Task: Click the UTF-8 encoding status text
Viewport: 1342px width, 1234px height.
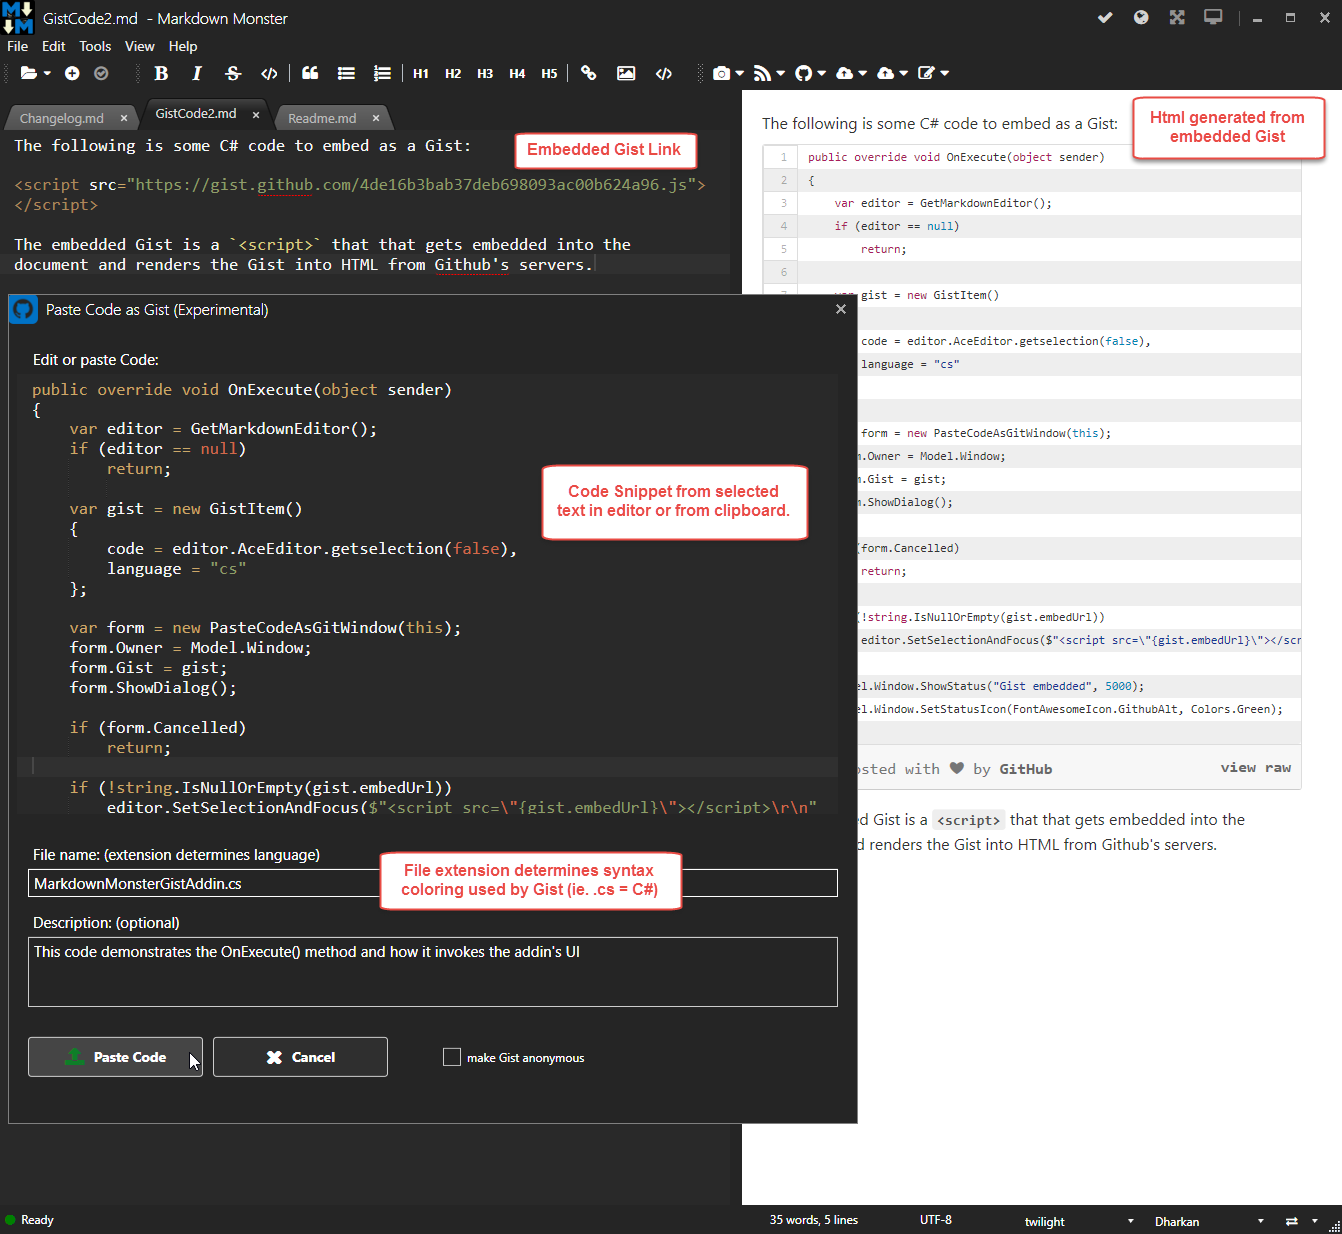Action: (936, 1220)
